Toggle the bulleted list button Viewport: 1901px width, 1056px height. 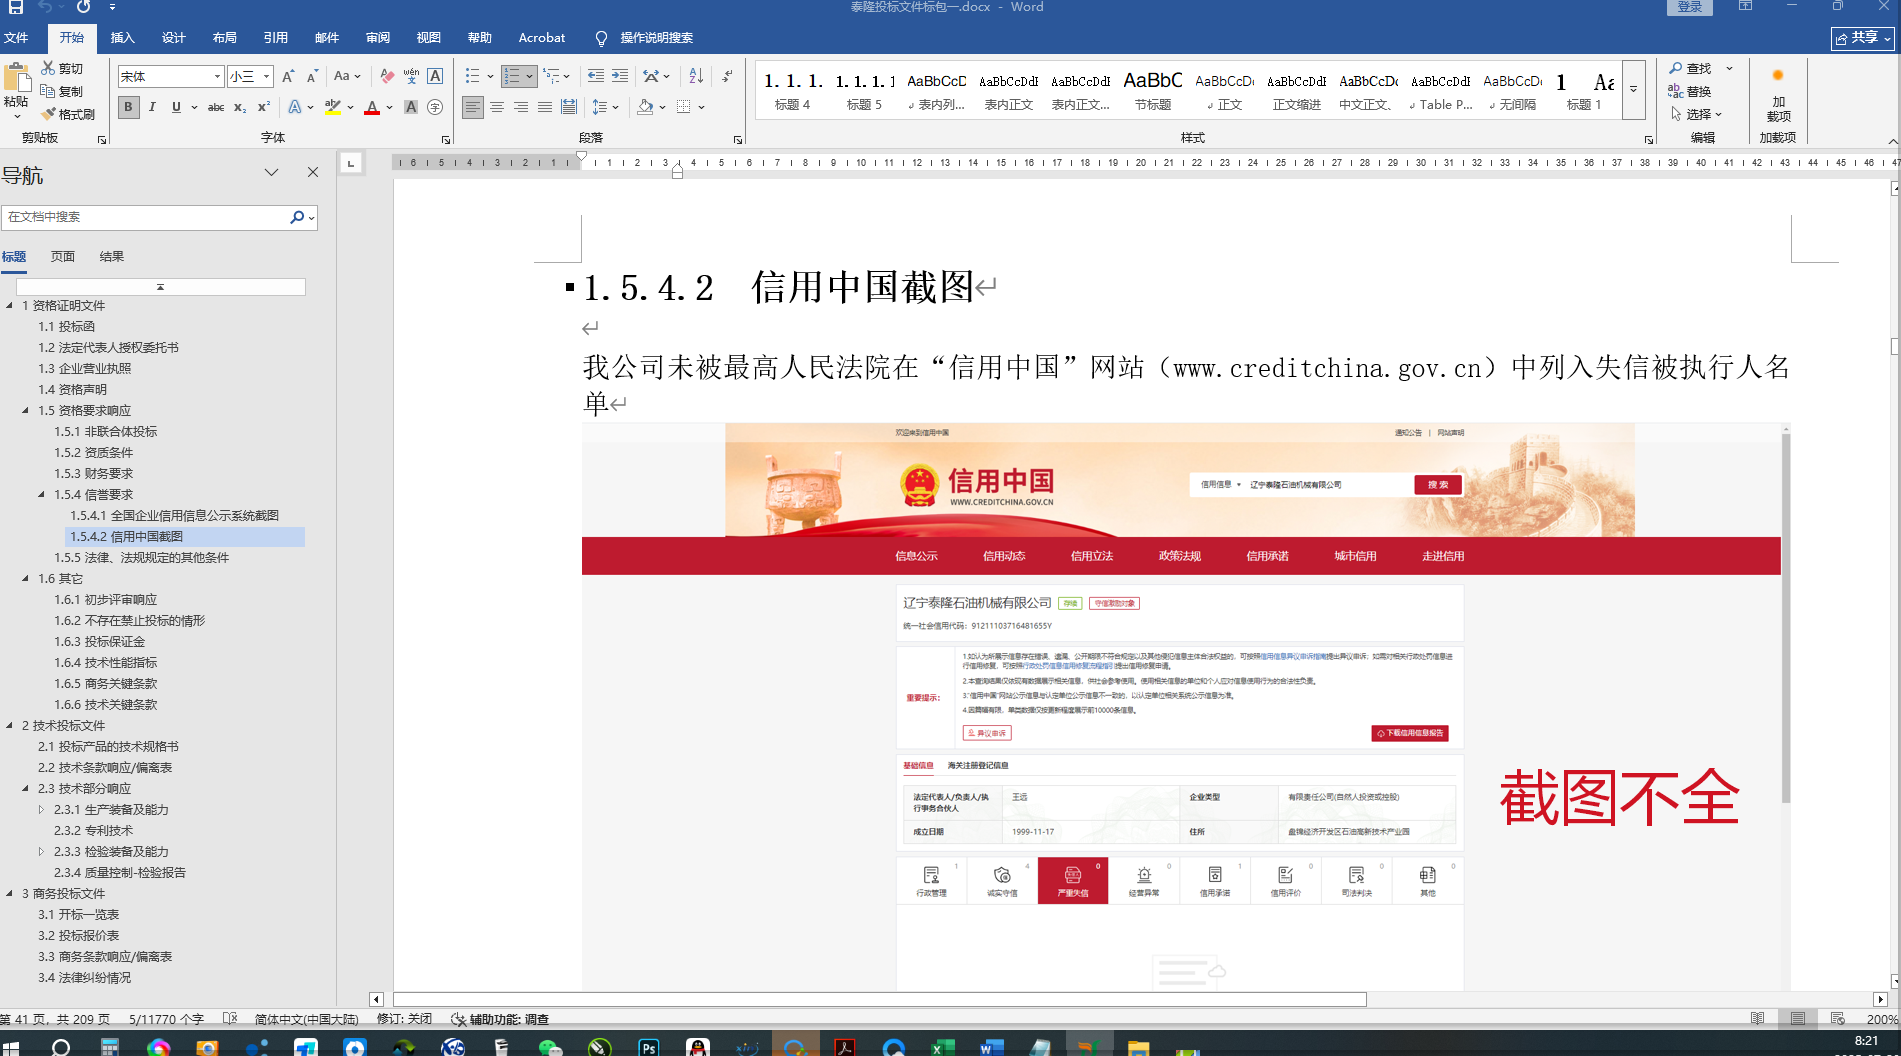(x=473, y=76)
